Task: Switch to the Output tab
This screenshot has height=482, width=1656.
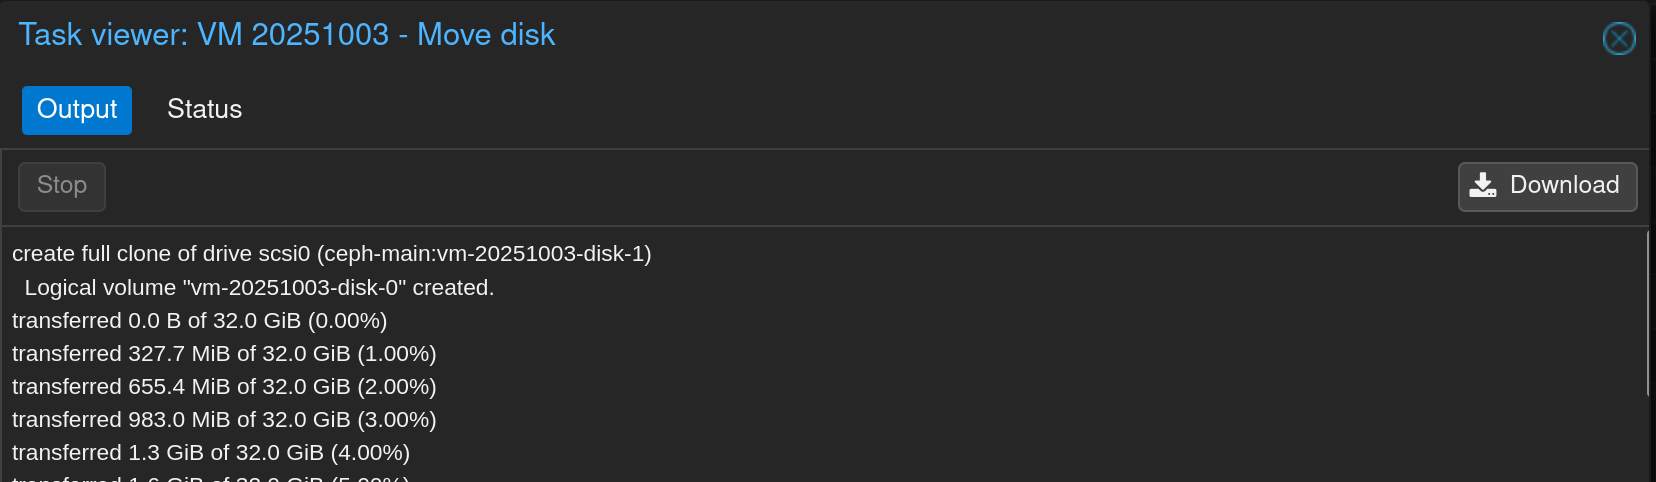Action: coord(77,110)
